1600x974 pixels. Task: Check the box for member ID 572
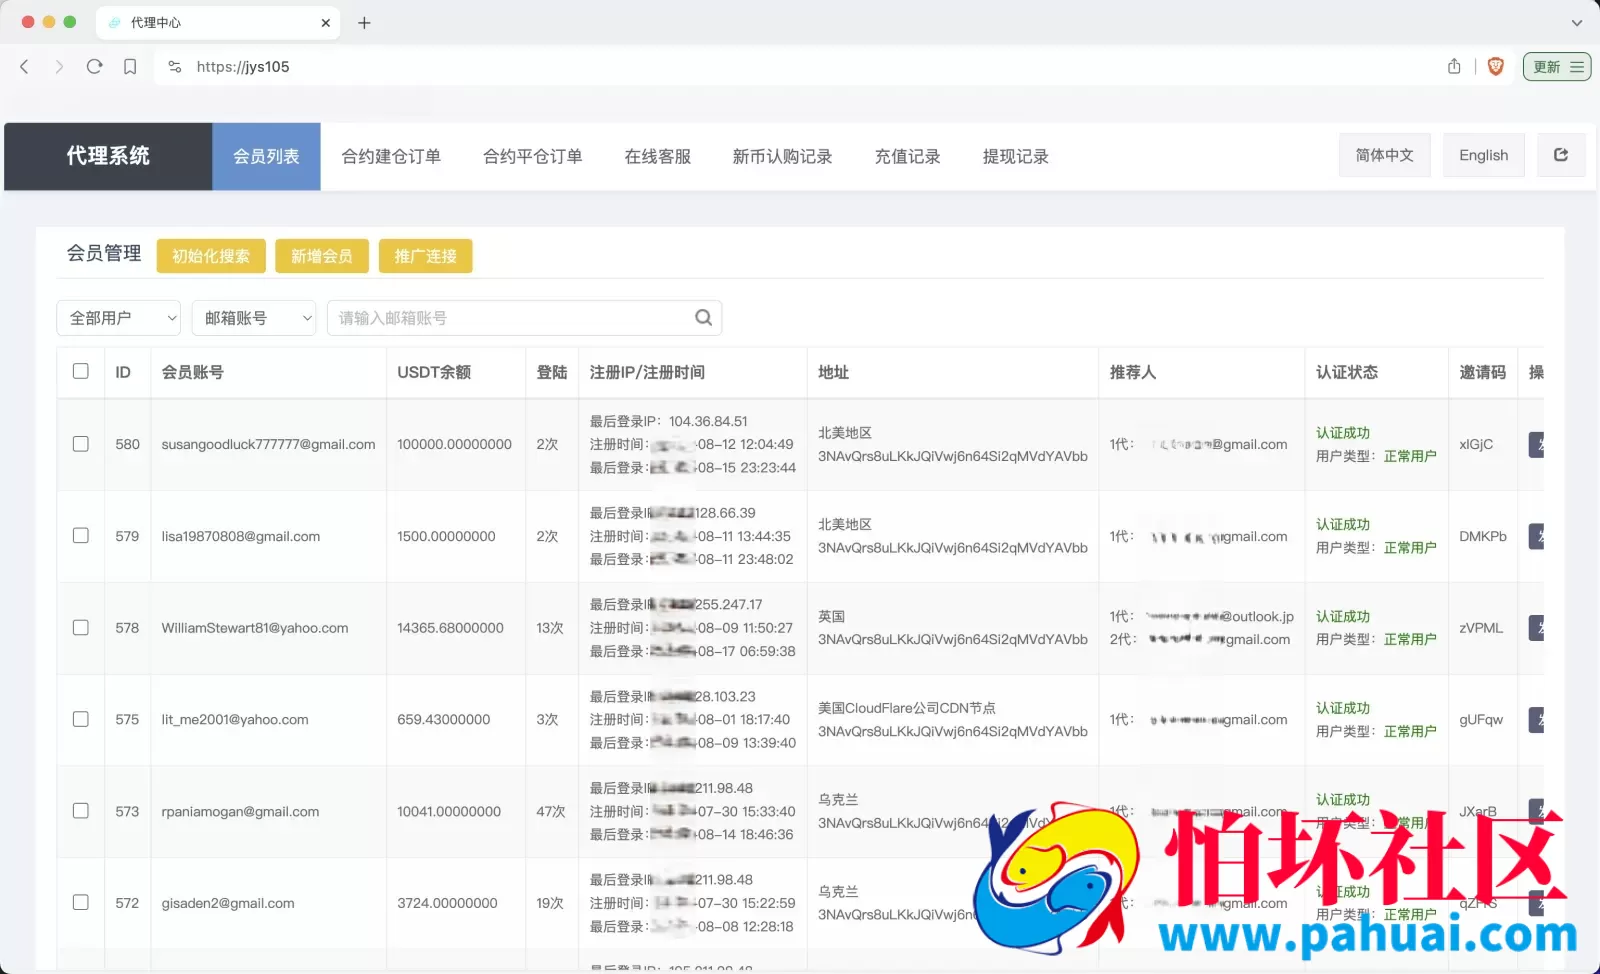[x=81, y=903]
